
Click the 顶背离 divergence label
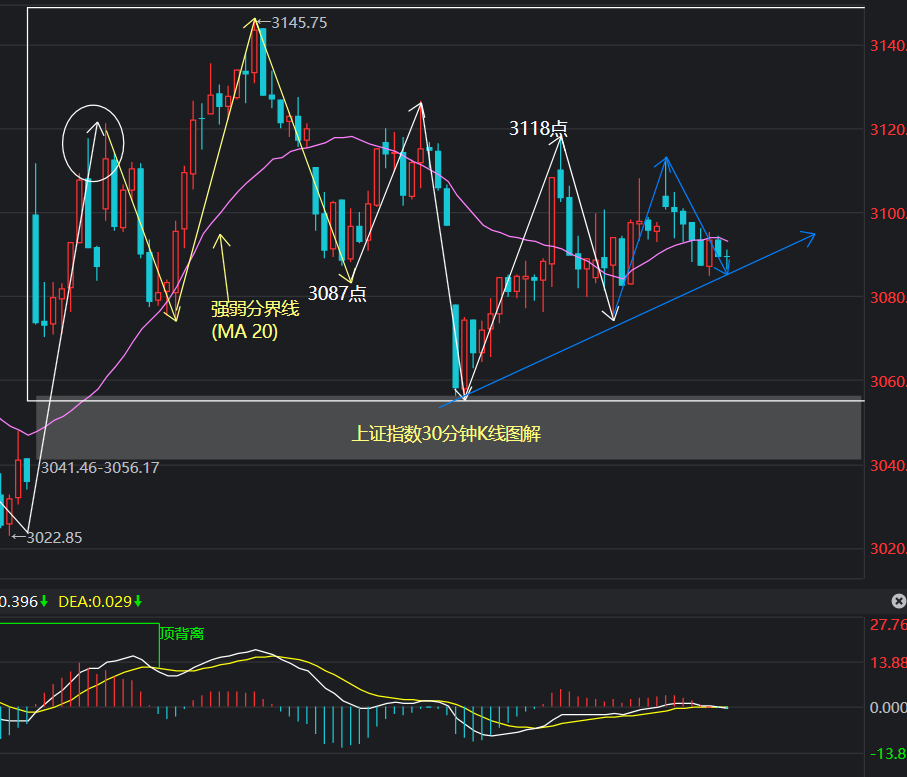point(182,634)
